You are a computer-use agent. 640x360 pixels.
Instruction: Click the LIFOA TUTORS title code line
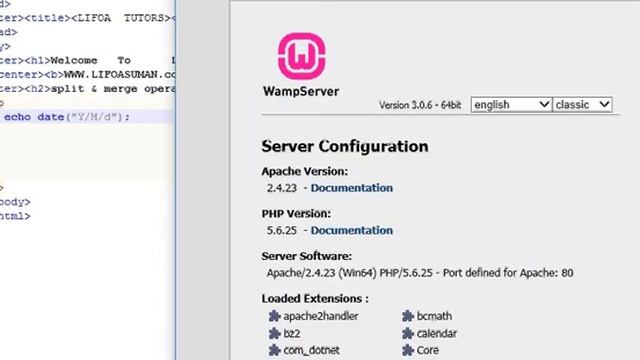coord(87,18)
